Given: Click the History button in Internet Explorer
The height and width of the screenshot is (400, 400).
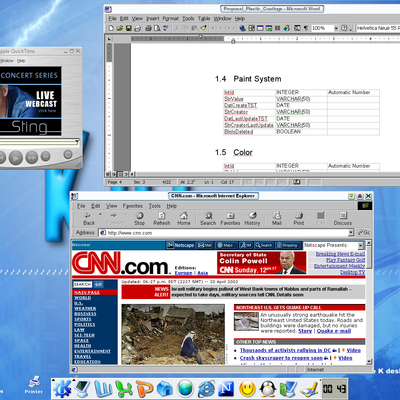Looking at the screenshot, I should coord(252,219).
